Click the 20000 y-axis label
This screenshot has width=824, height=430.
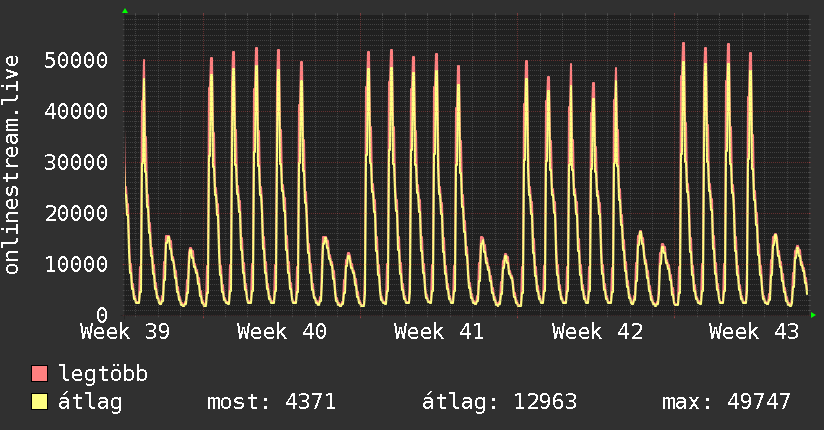click(76, 213)
